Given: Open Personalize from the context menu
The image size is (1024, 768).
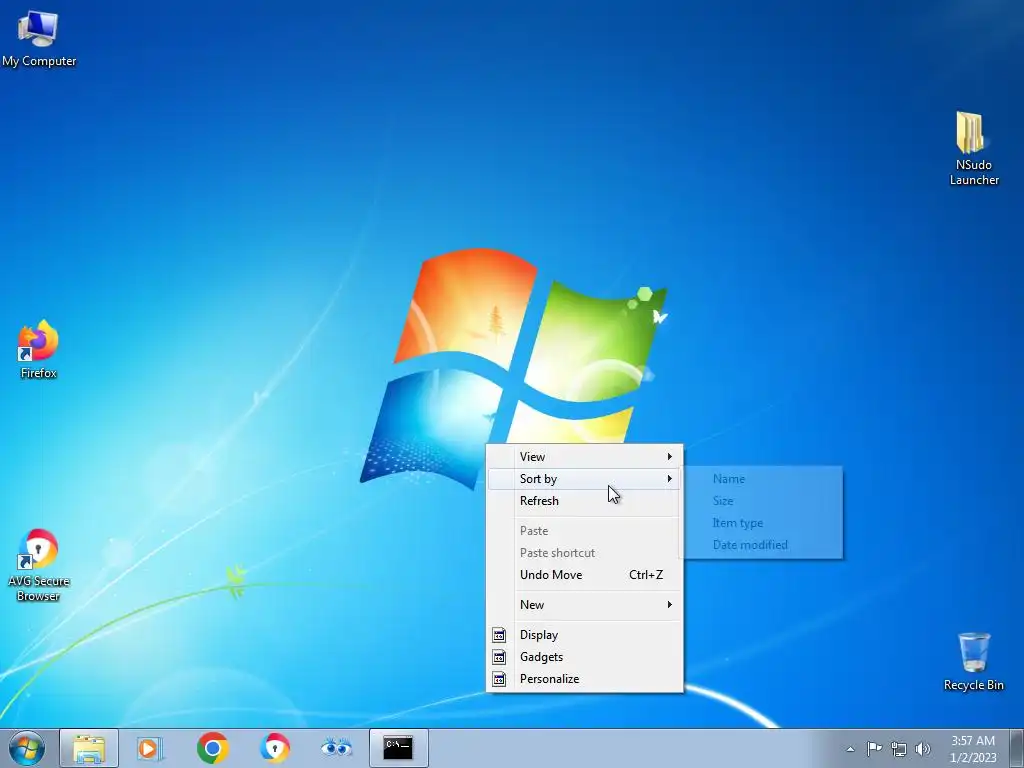Looking at the screenshot, I should [x=585, y=679].
